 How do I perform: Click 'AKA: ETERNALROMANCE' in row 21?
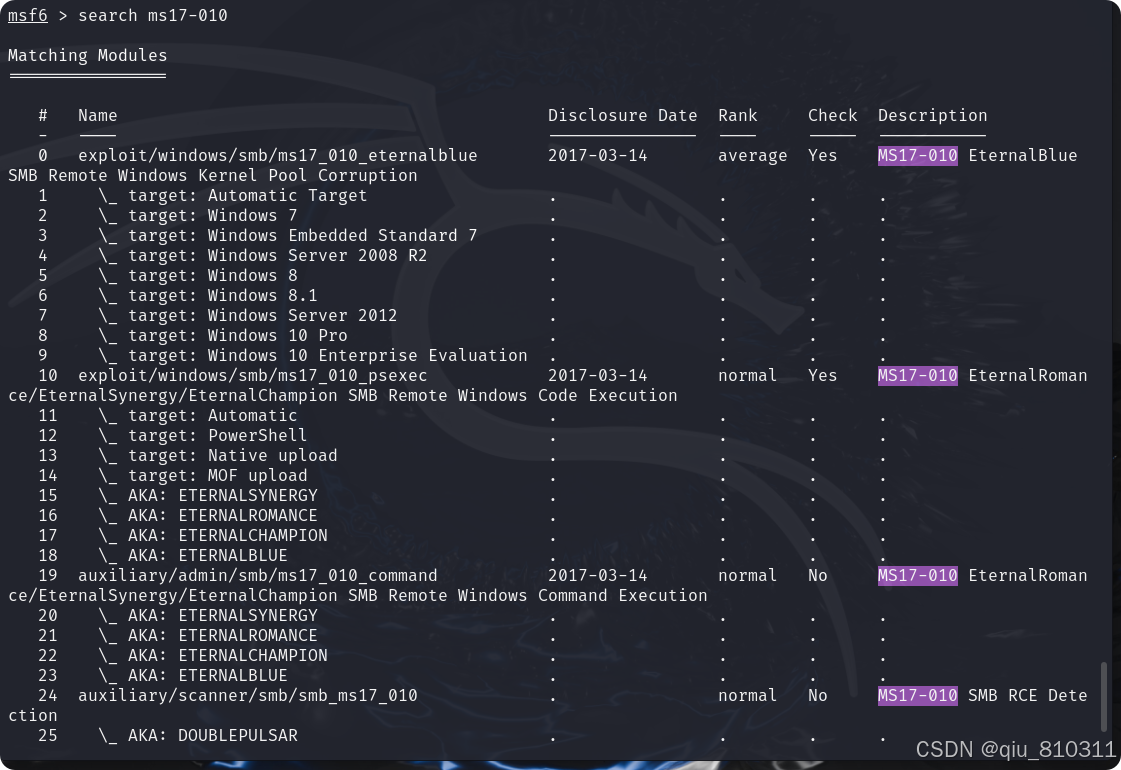pyautogui.click(x=207, y=636)
